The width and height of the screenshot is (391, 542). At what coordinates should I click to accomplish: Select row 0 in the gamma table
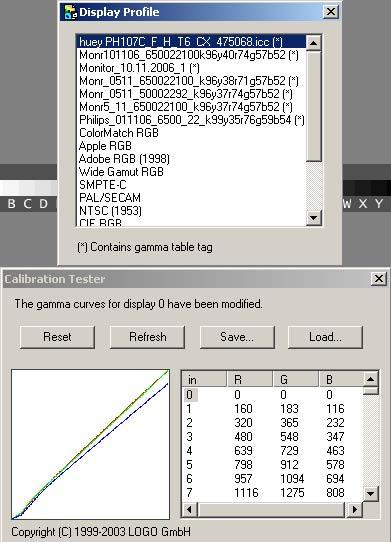(272, 395)
